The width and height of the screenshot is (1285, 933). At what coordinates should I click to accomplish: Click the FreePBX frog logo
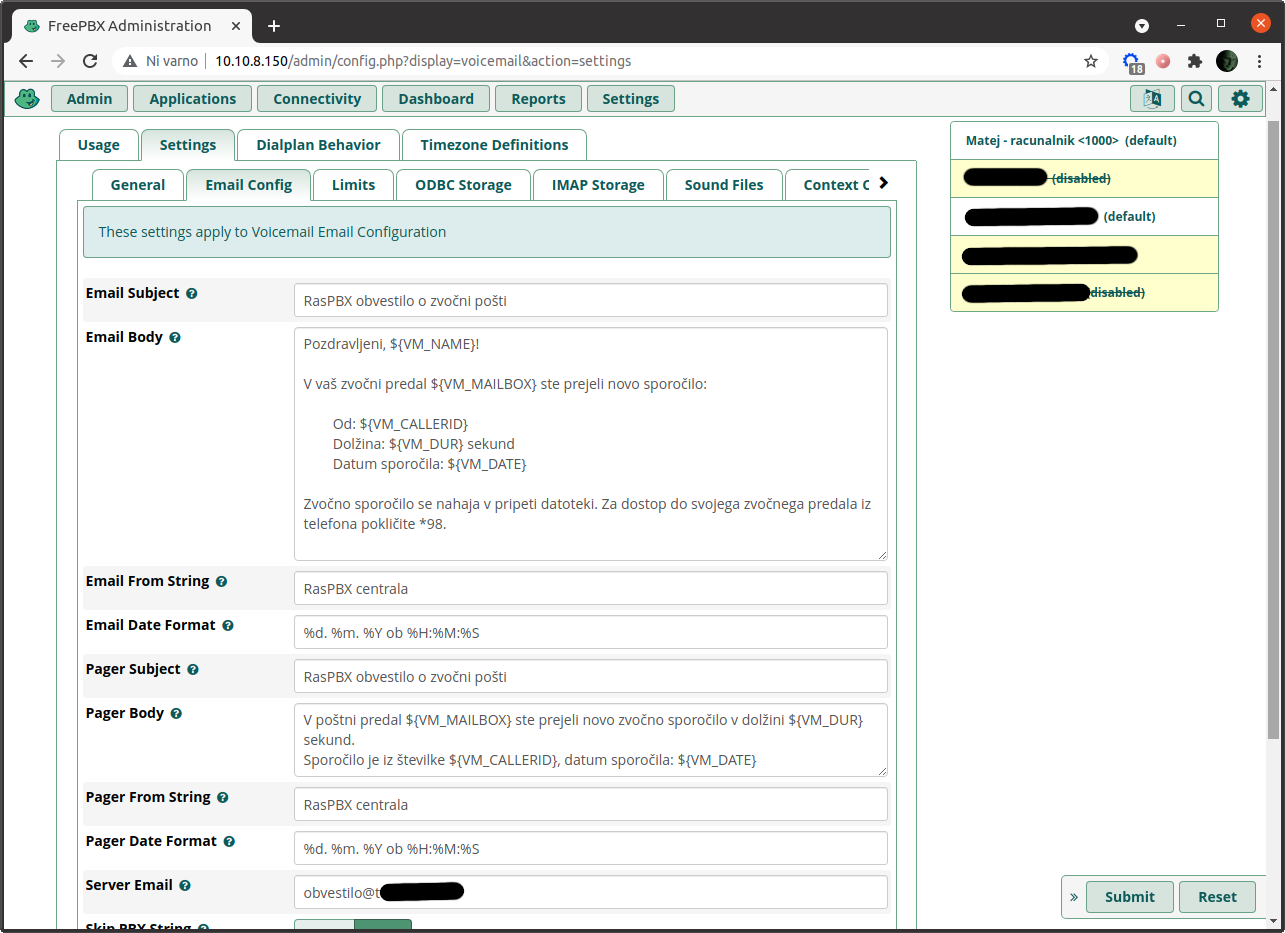[27, 98]
